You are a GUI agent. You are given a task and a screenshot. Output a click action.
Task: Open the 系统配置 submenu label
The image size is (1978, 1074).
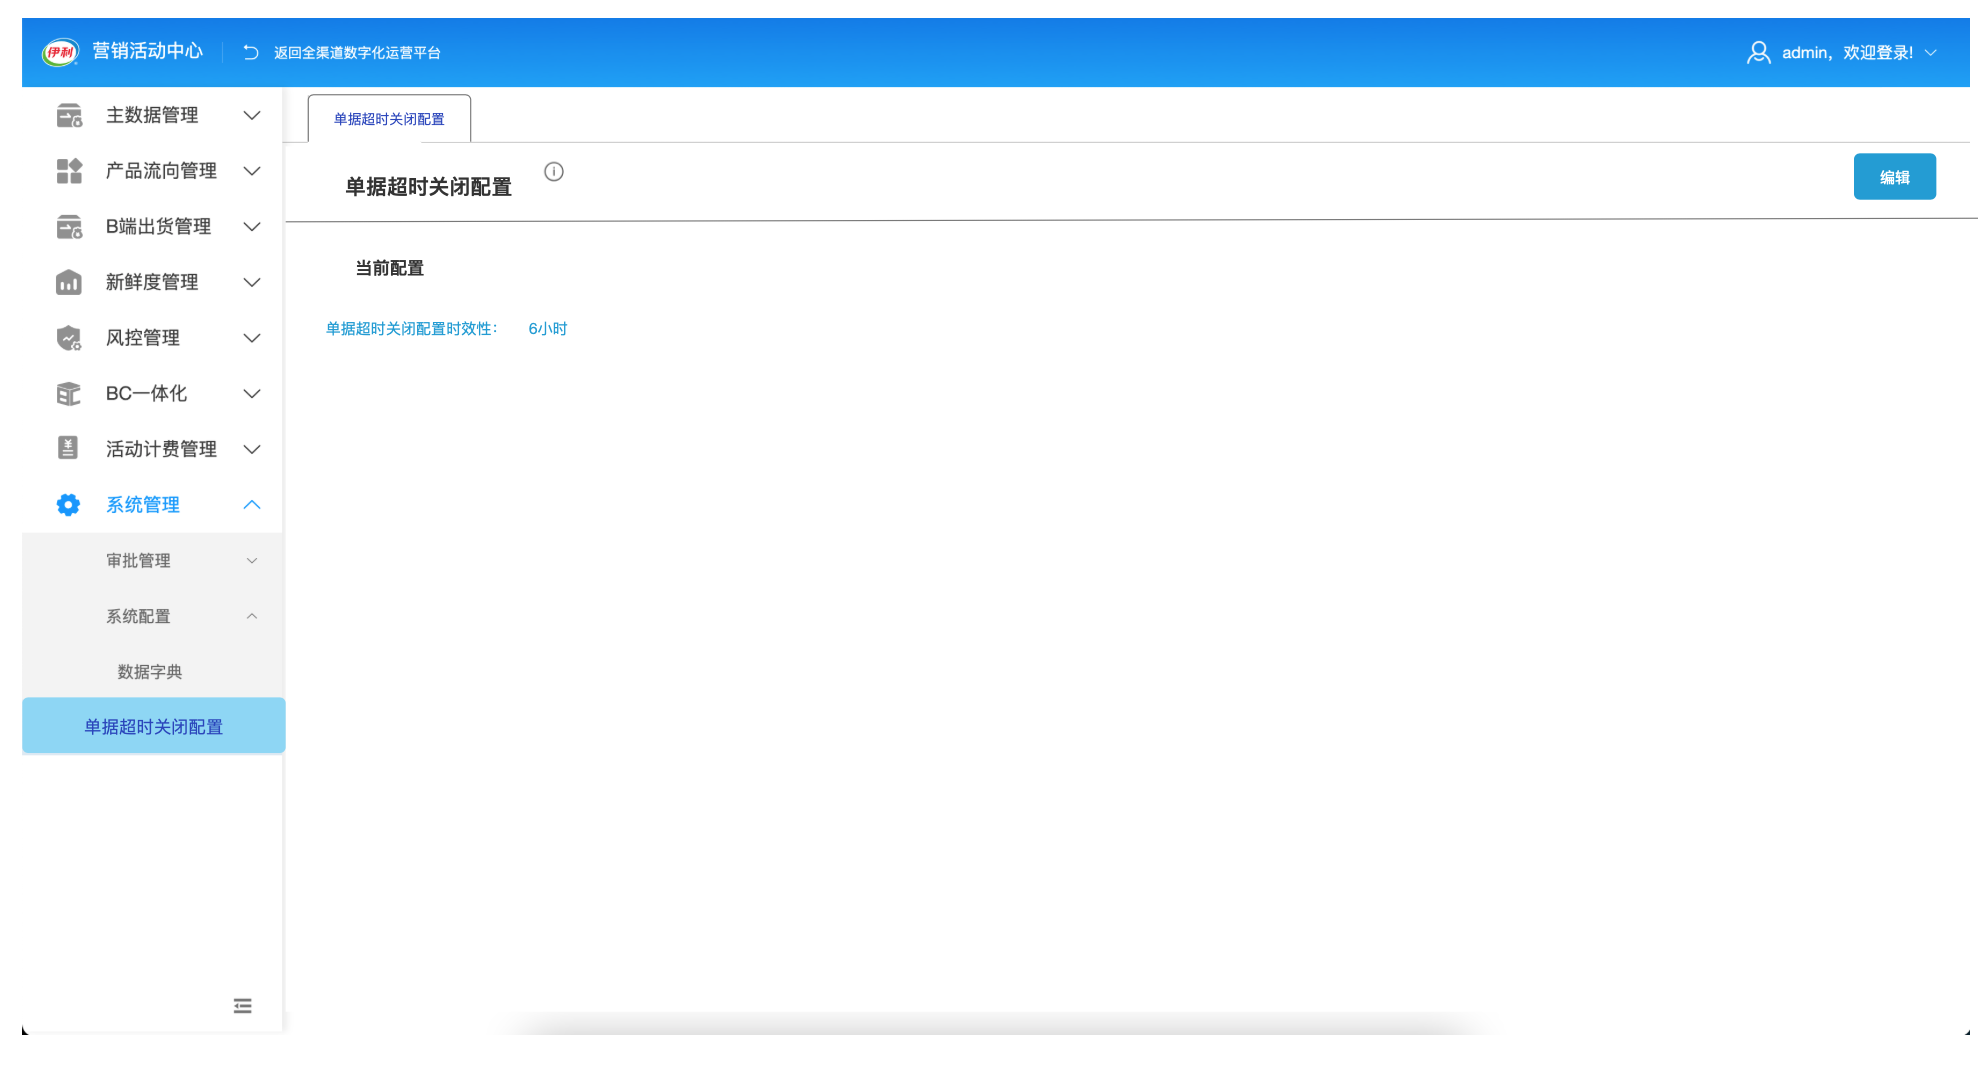pyautogui.click(x=138, y=616)
